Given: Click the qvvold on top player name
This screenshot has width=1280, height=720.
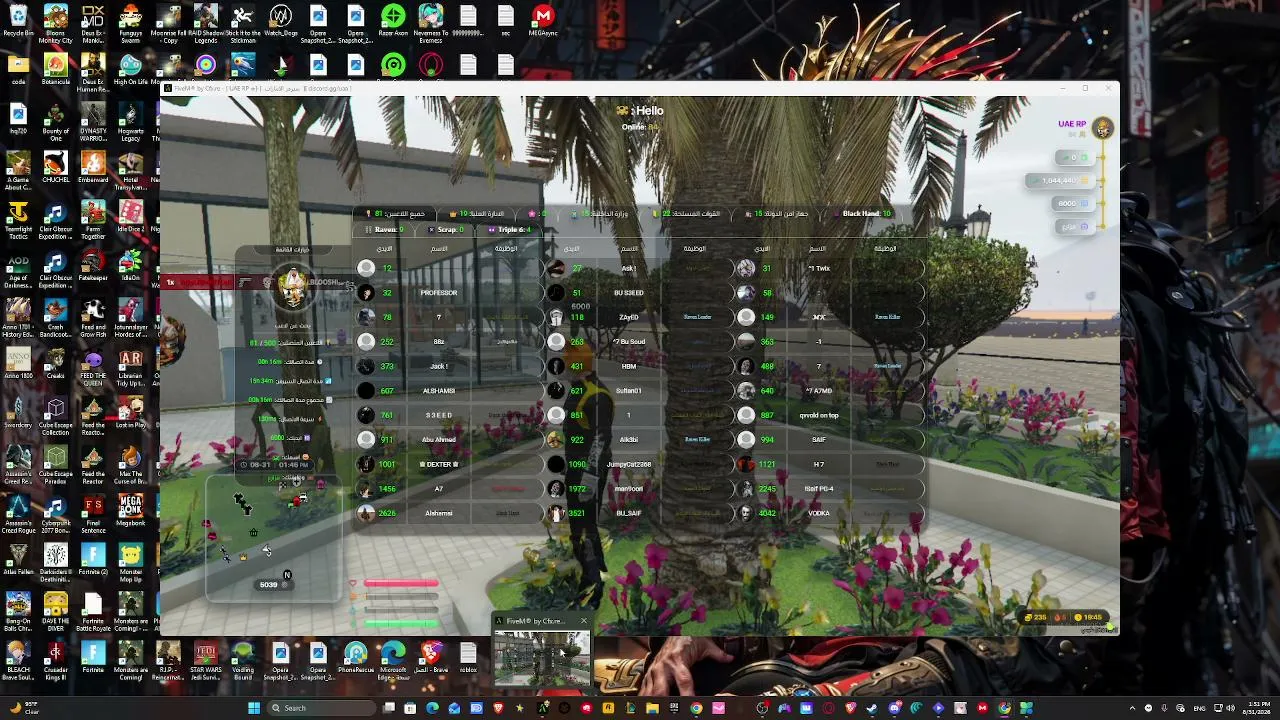Looking at the screenshot, I should [819, 415].
